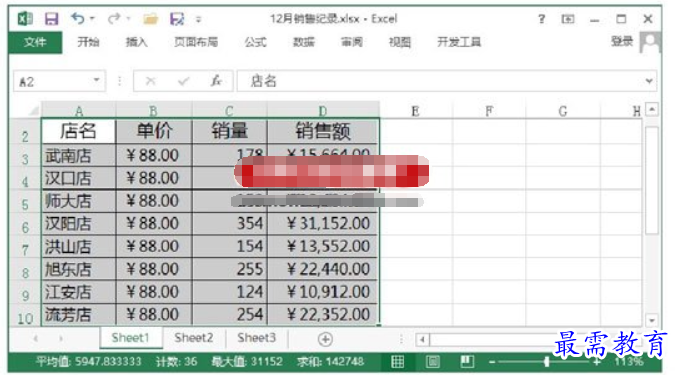Click the open folder icon in quick access
The width and height of the screenshot is (676, 375).
[x=150, y=19]
